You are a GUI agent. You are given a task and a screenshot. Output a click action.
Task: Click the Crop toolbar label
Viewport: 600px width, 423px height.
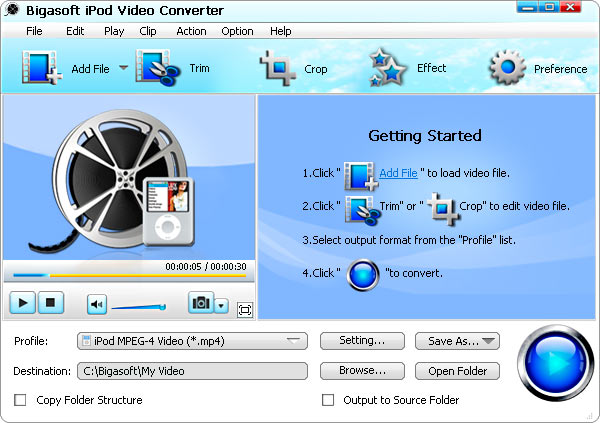tap(316, 69)
